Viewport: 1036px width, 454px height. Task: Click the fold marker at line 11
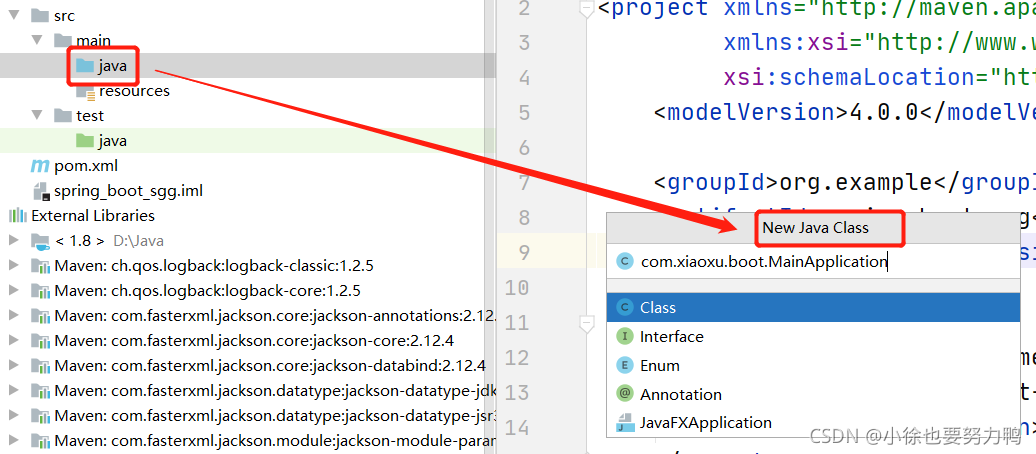(585, 323)
